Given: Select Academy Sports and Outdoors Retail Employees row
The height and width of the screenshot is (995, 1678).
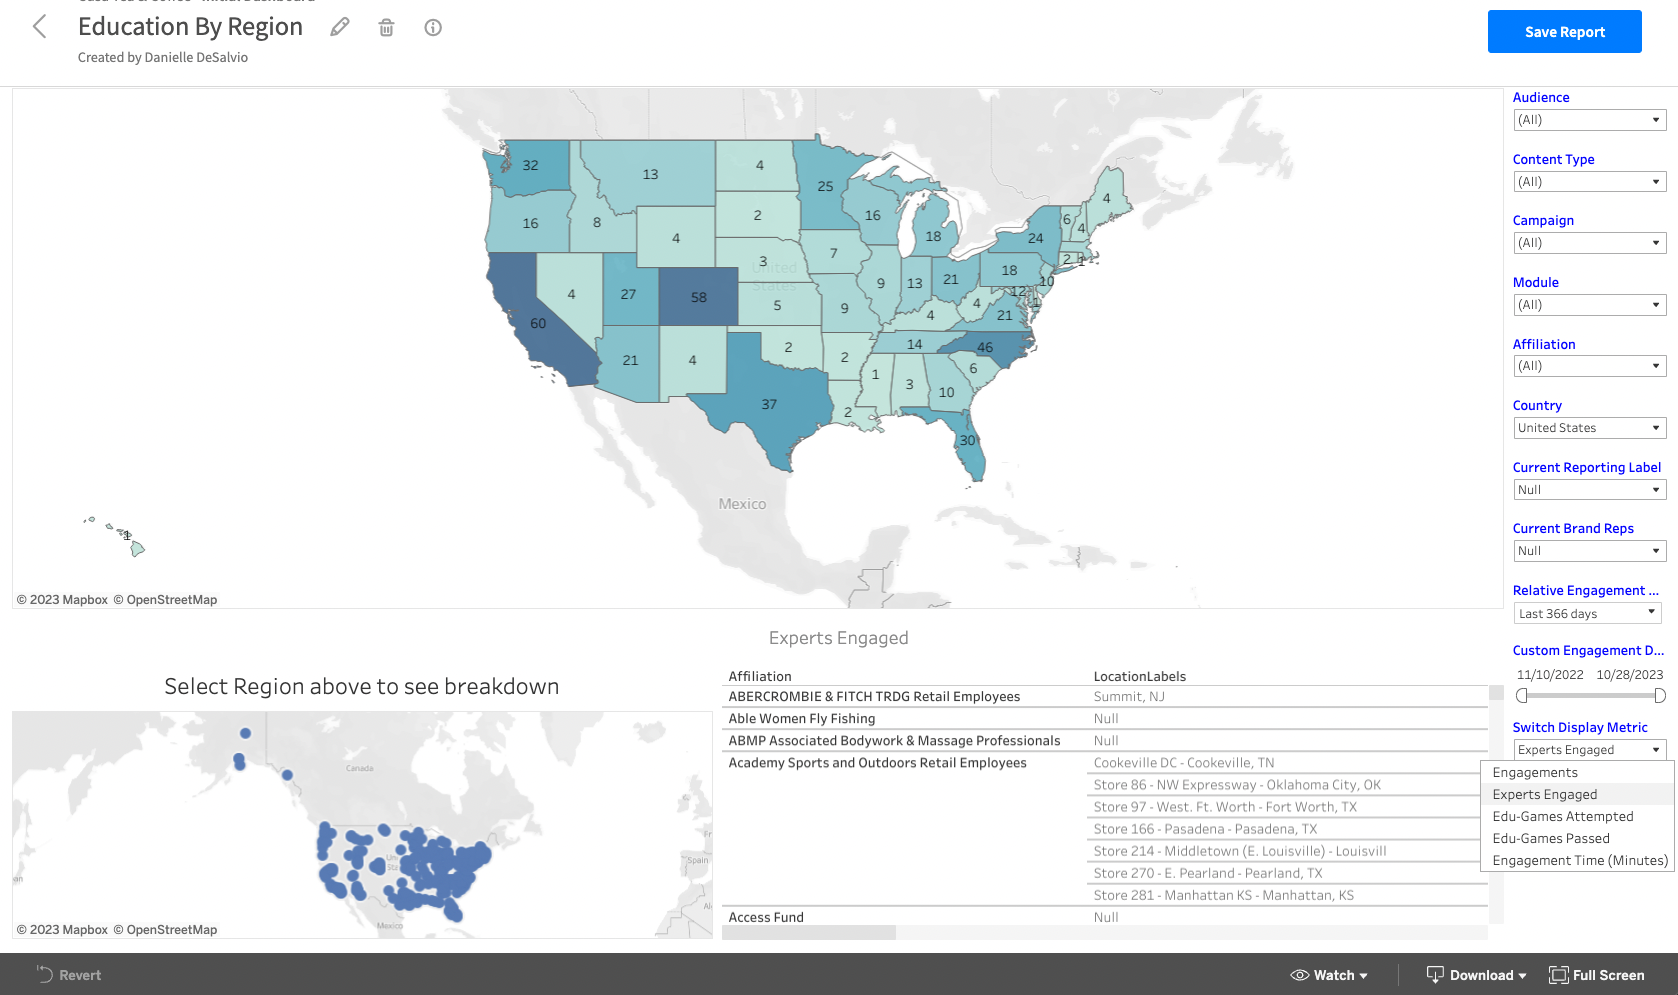Looking at the screenshot, I should tap(877, 763).
